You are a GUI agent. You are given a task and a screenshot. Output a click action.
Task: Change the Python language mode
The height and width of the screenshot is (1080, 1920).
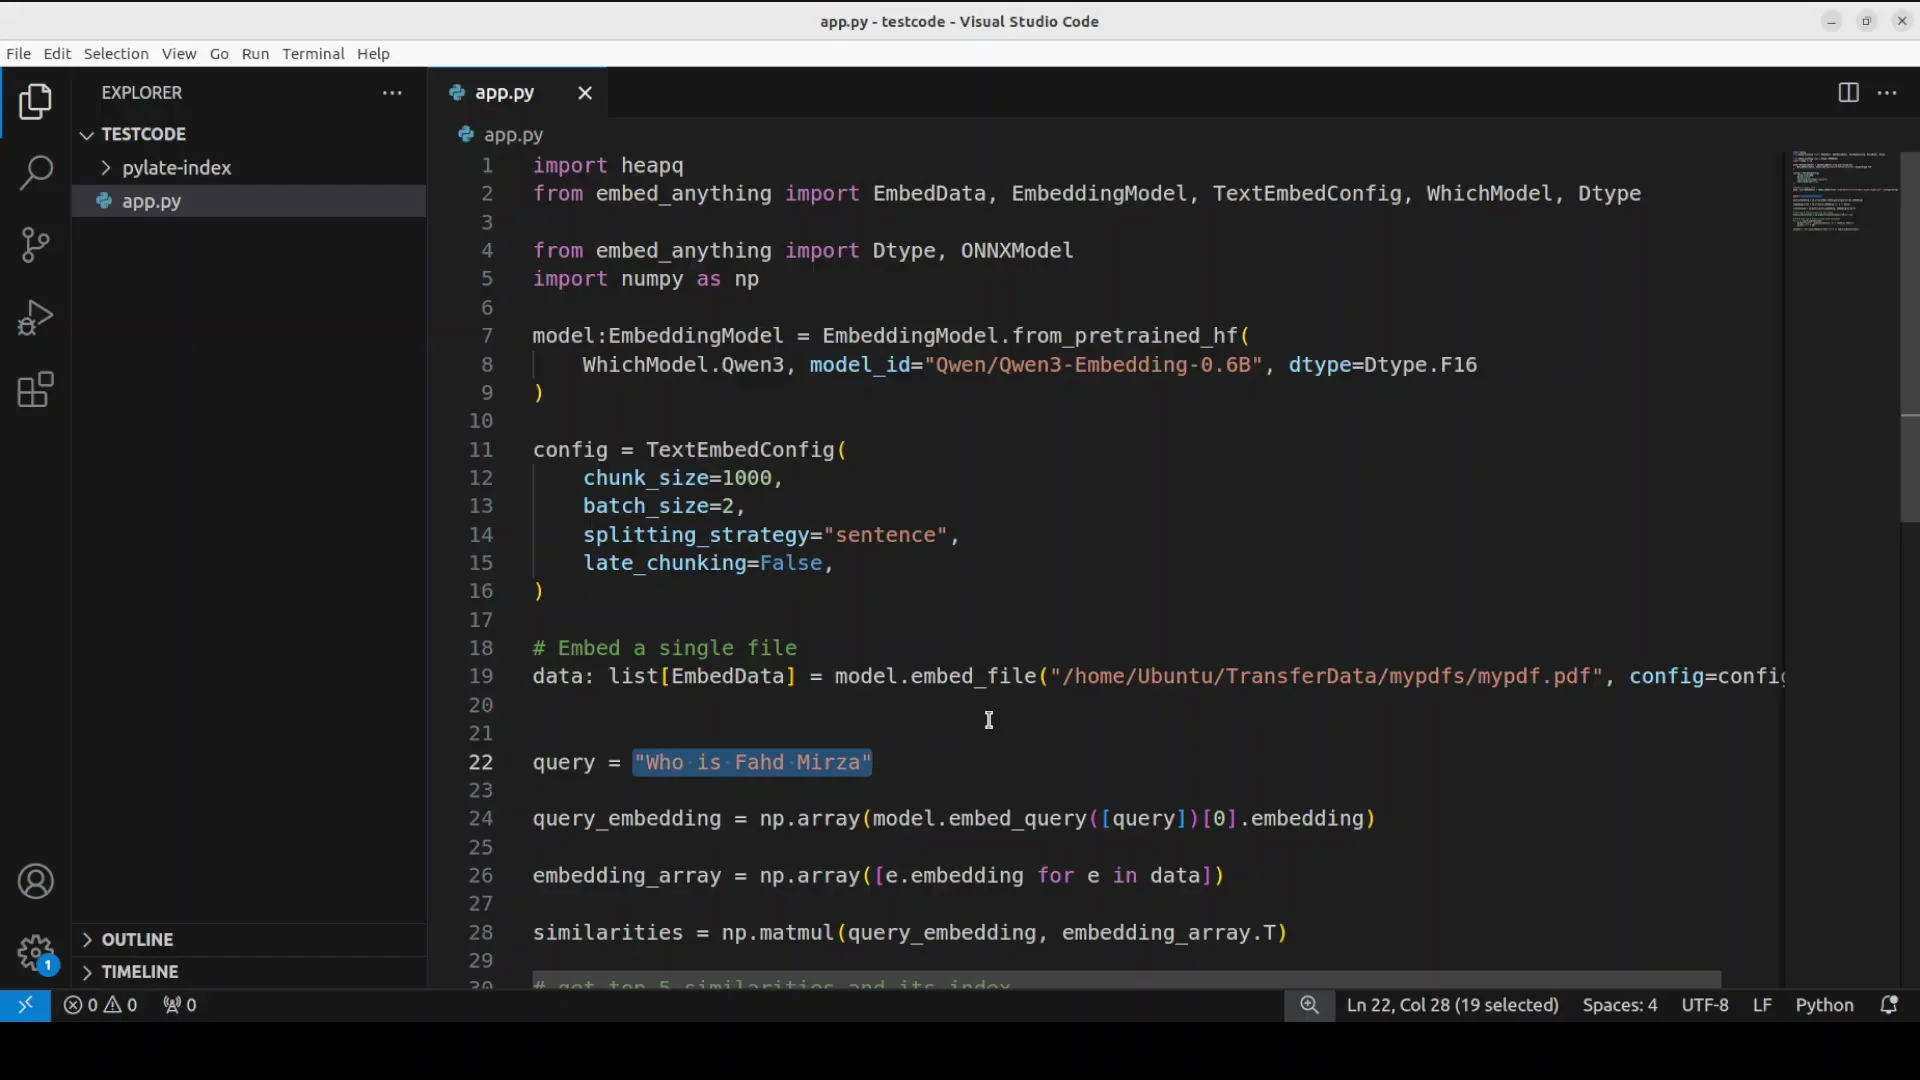(x=1824, y=1005)
